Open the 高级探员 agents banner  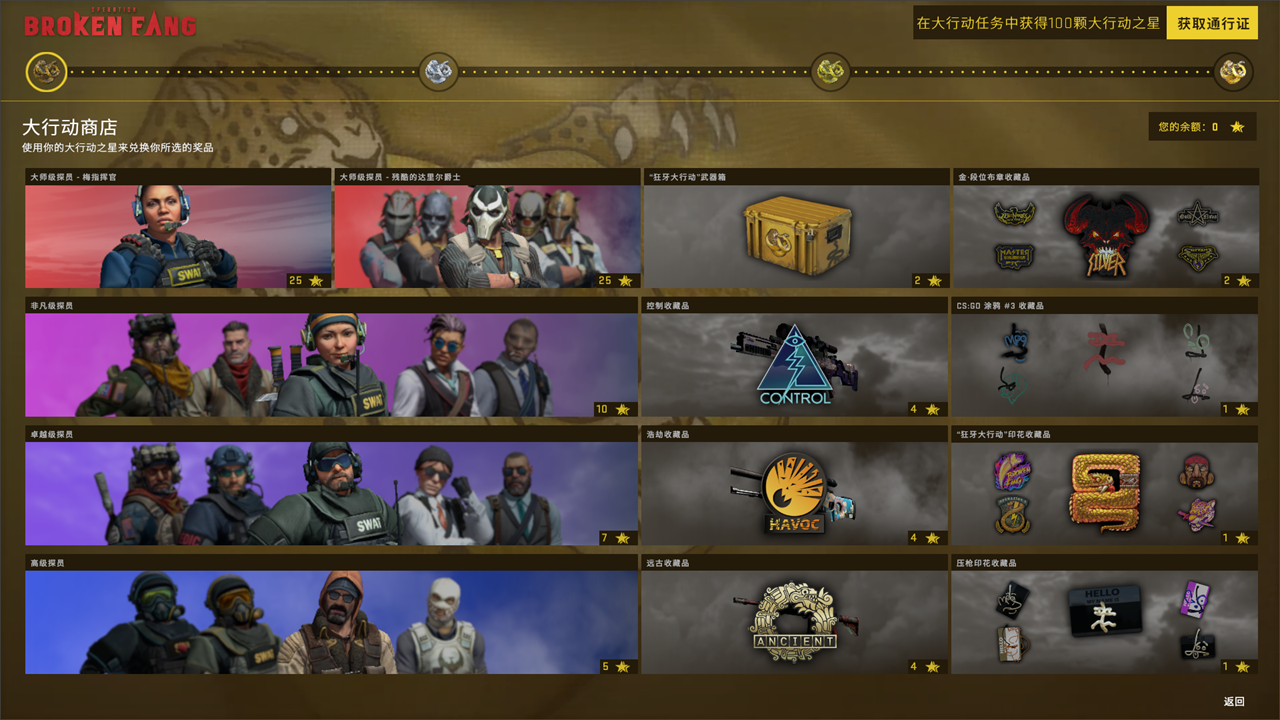click(332, 614)
